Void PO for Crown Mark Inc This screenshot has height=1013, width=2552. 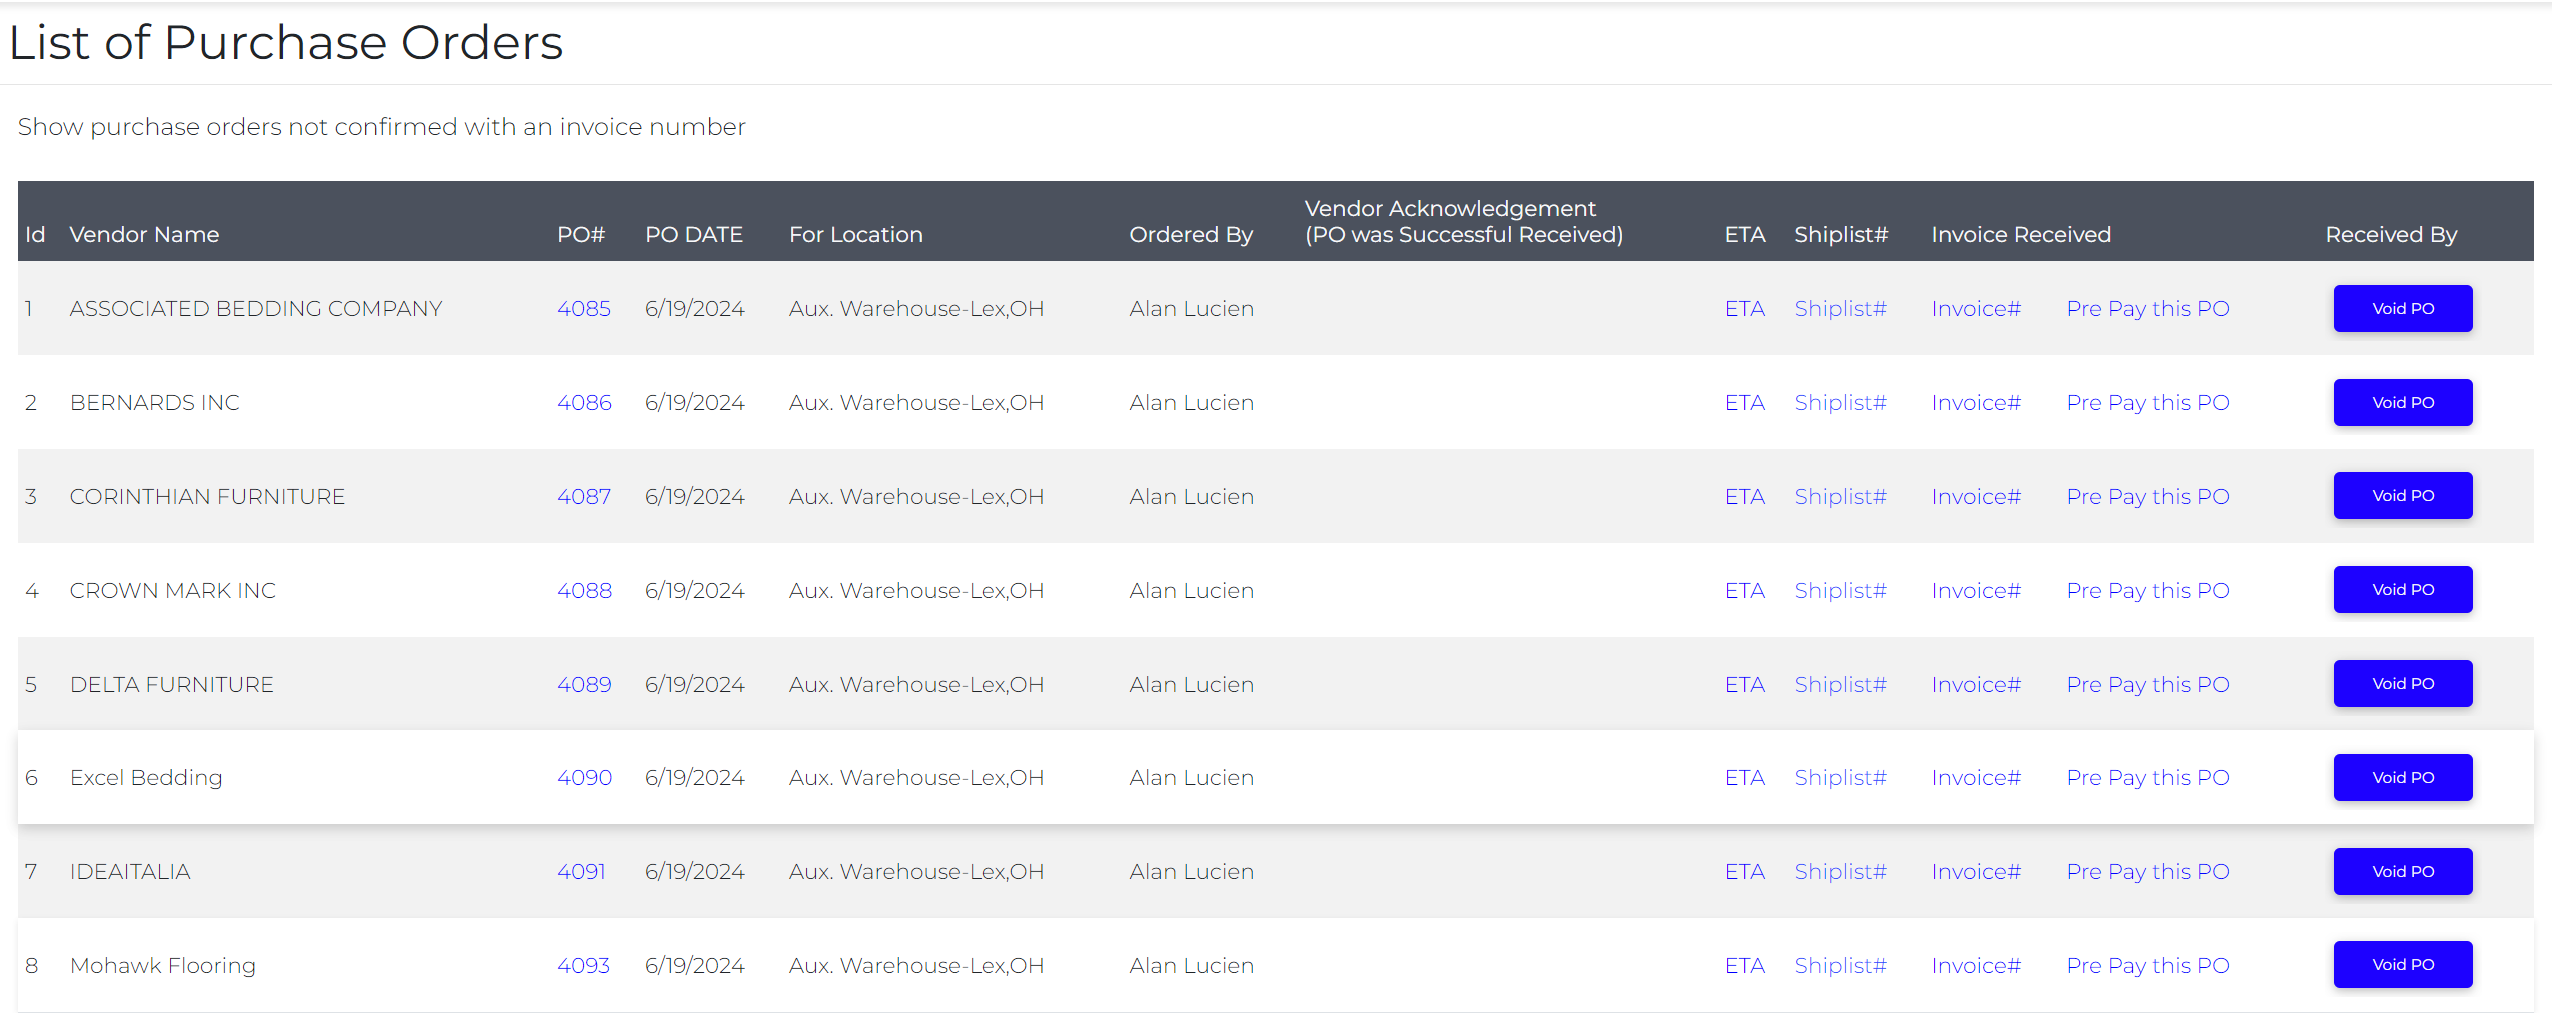[2403, 589]
